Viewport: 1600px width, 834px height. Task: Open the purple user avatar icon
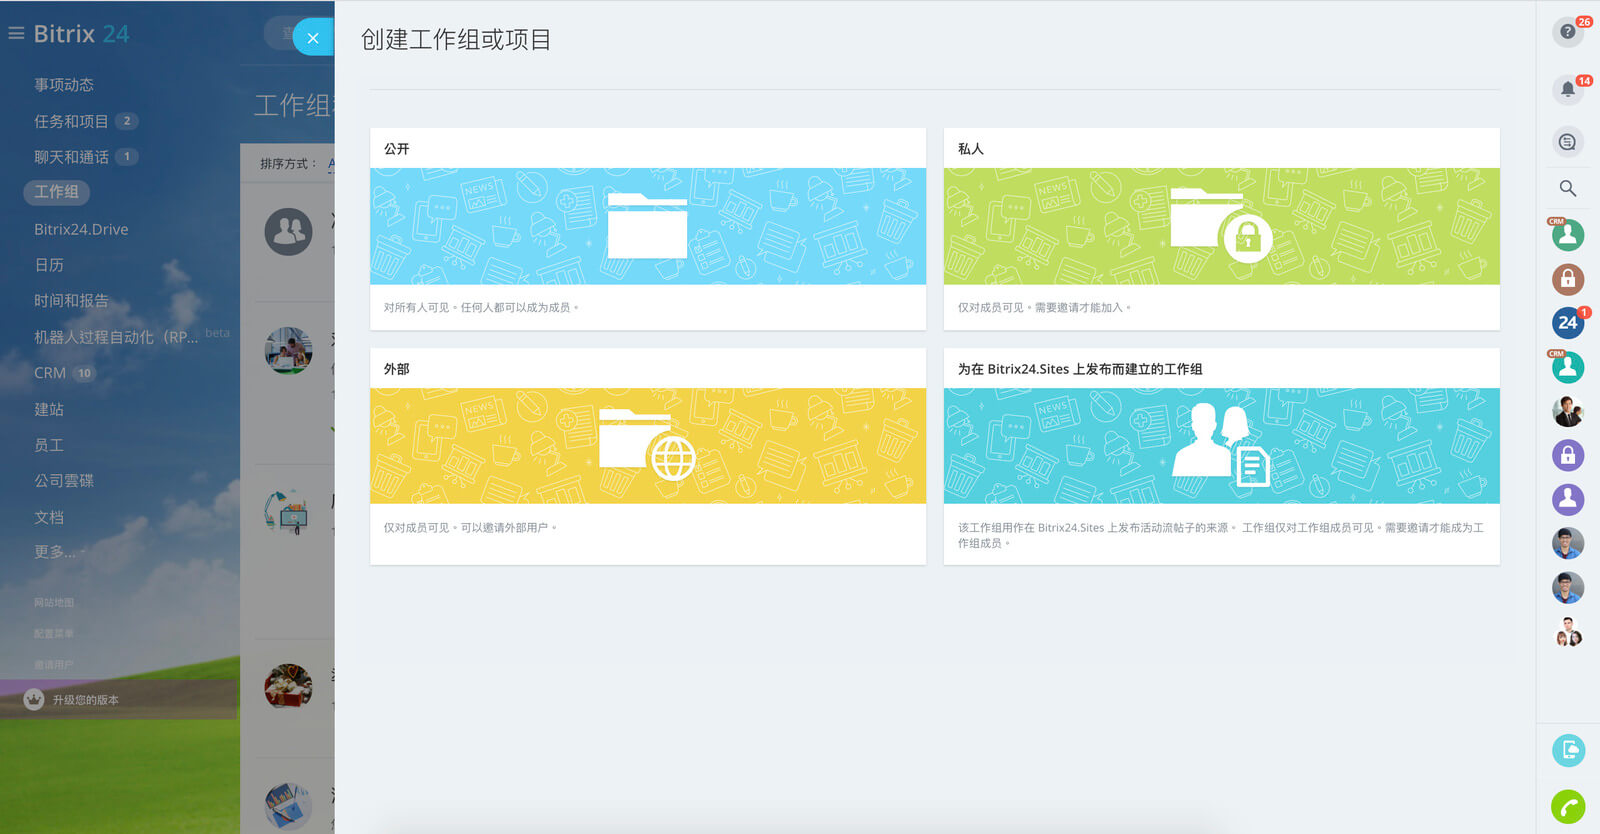pyautogui.click(x=1567, y=499)
